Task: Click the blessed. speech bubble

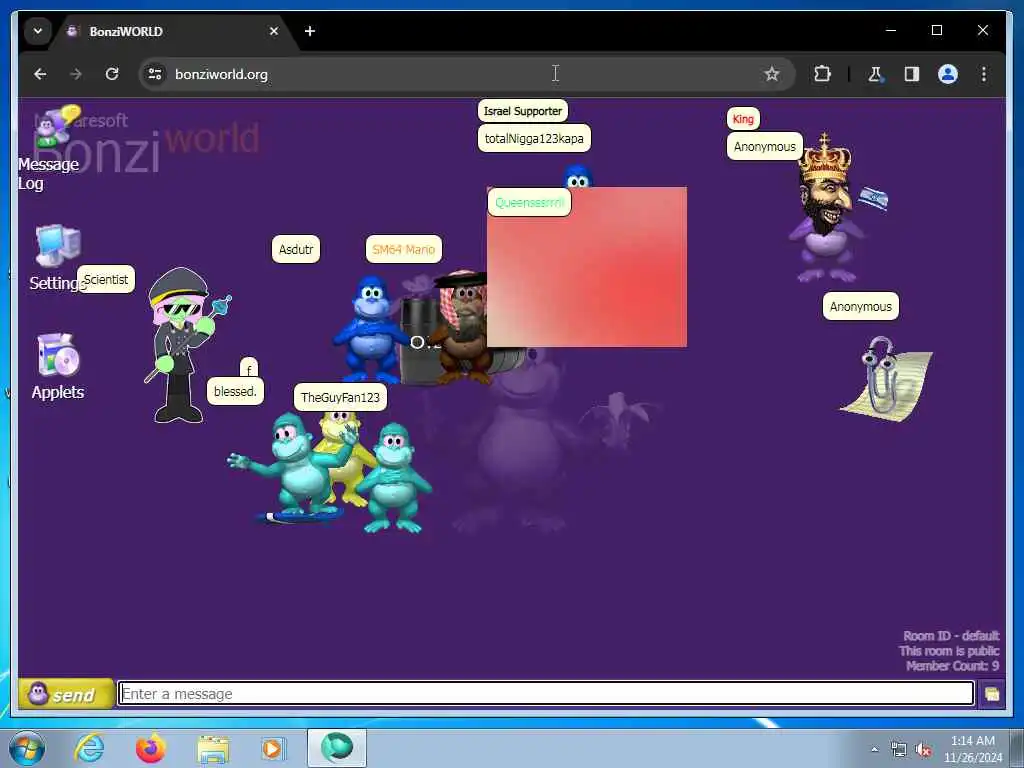Action: 235,391
